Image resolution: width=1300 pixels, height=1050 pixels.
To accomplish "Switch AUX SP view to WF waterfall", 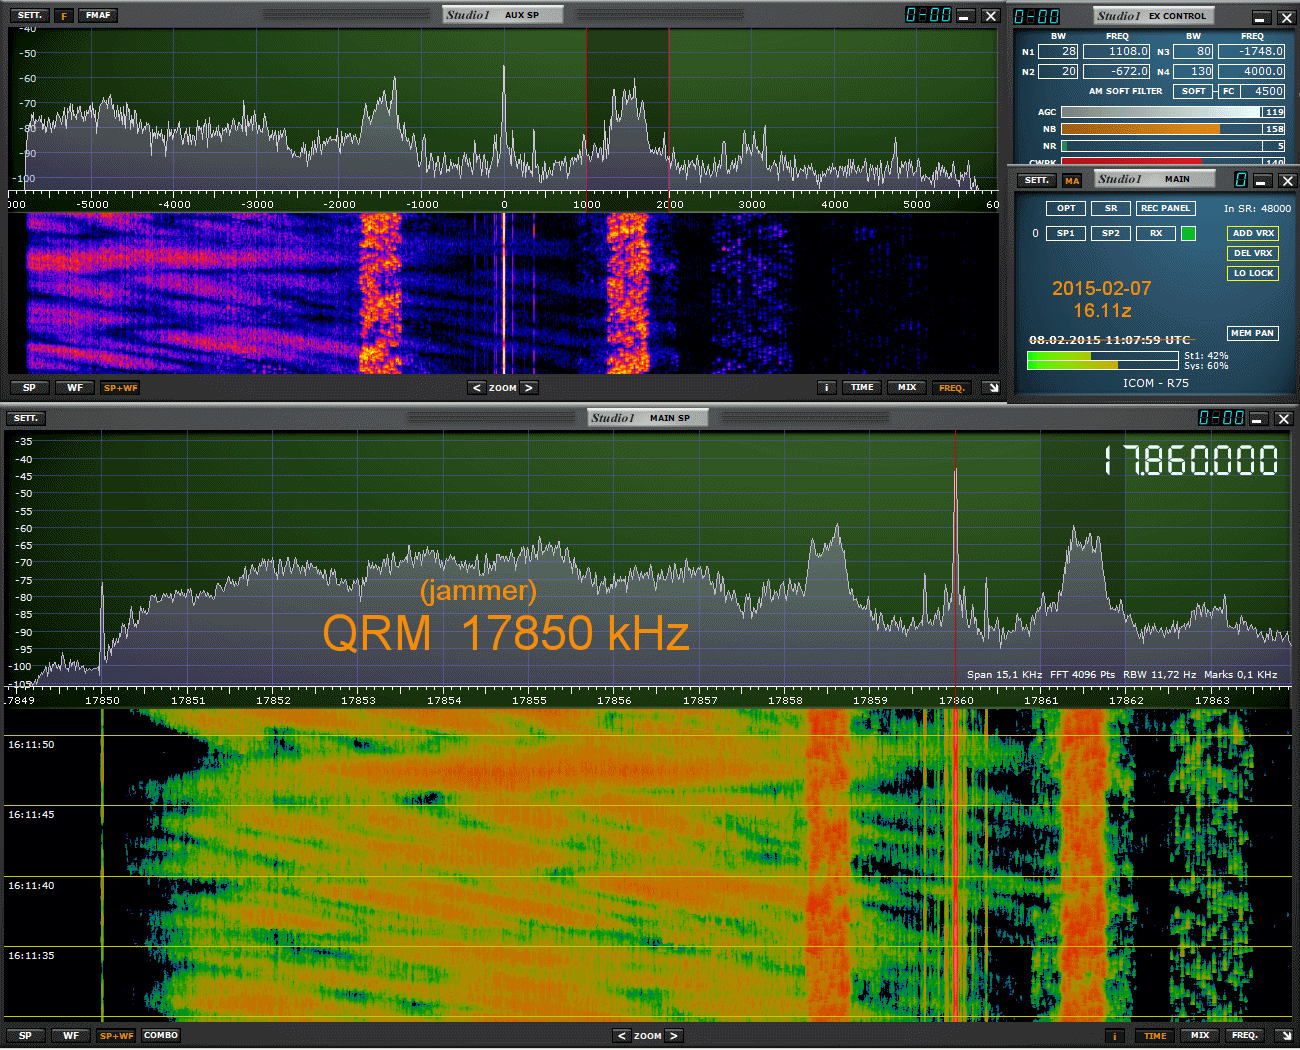I will point(75,388).
